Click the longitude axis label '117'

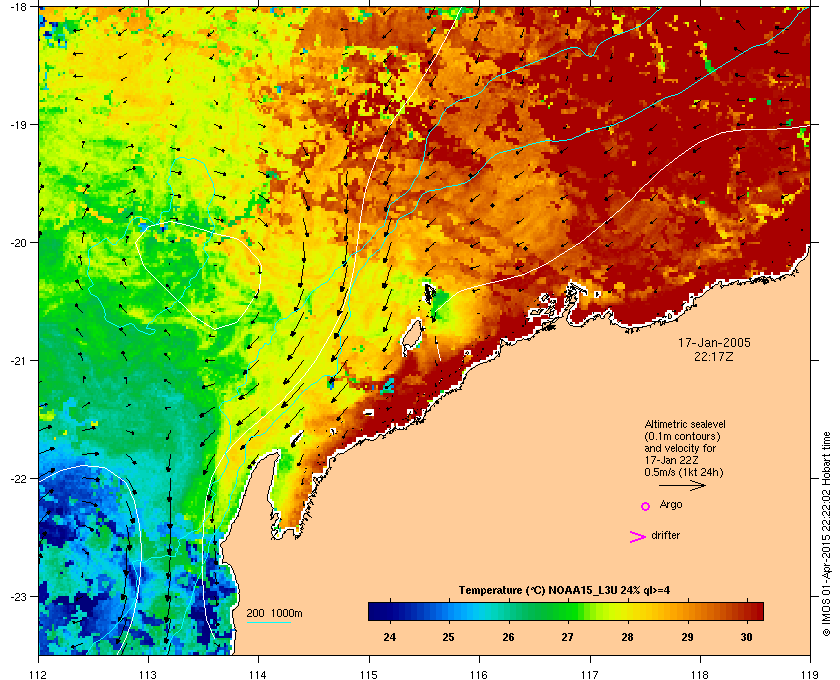click(x=590, y=674)
